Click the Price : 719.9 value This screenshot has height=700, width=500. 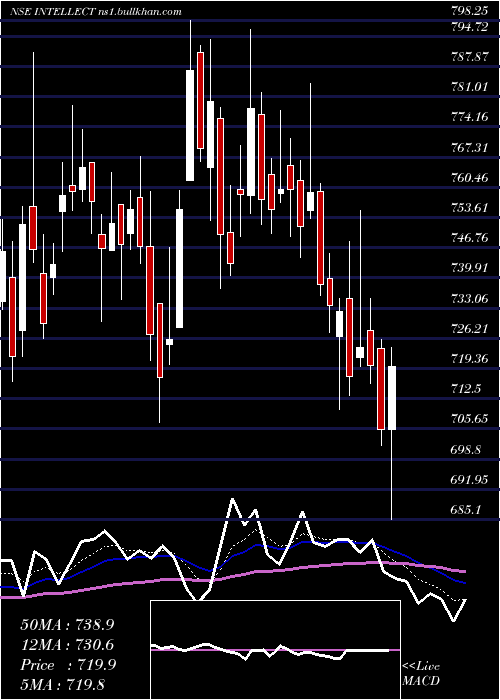click(x=68, y=665)
